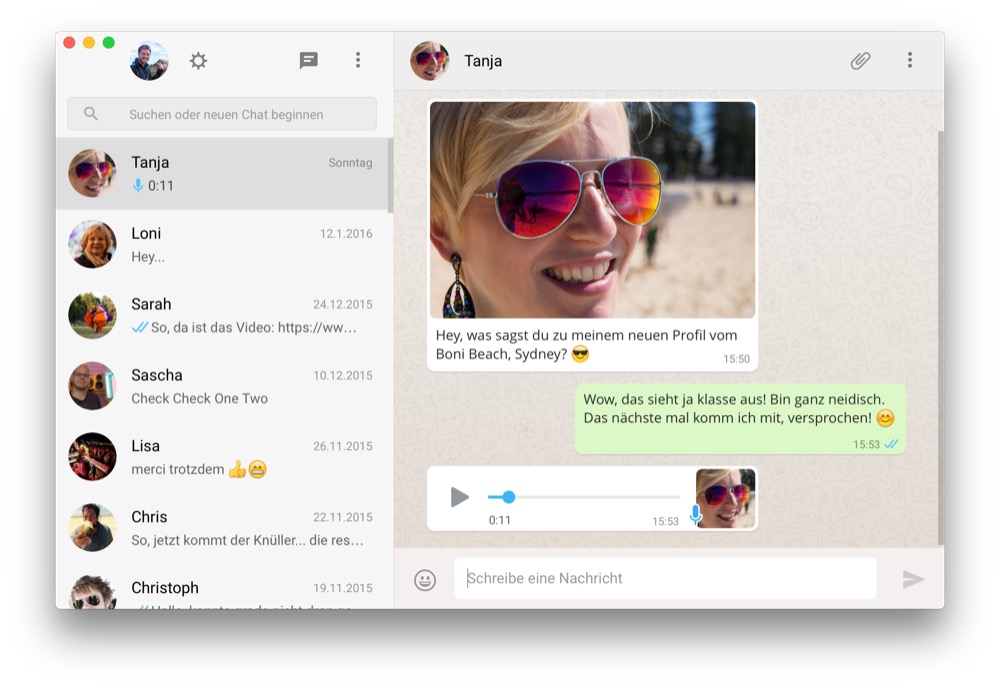
Task: Open Lisa's chat conversation
Action: (x=224, y=458)
